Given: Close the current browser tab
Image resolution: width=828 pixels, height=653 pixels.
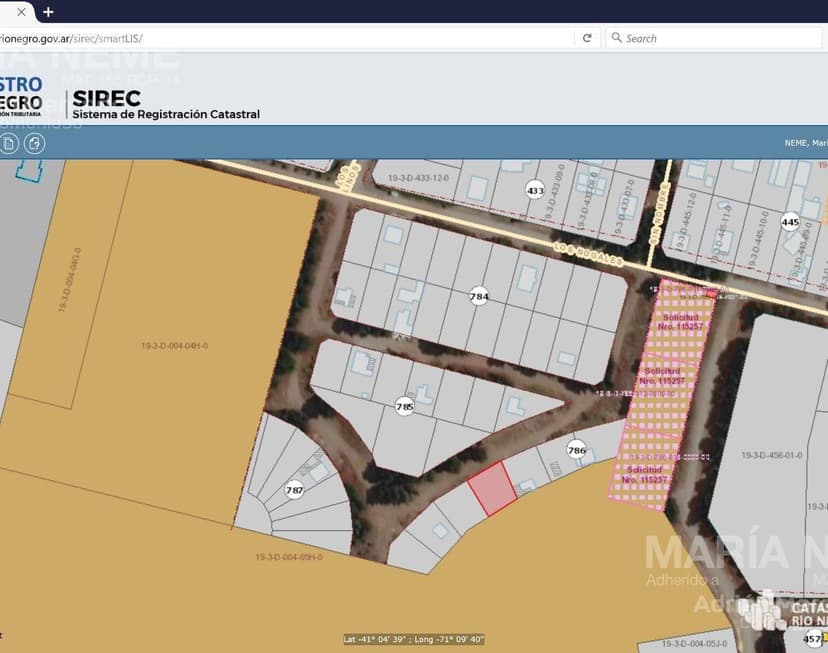Looking at the screenshot, I should point(21,12).
